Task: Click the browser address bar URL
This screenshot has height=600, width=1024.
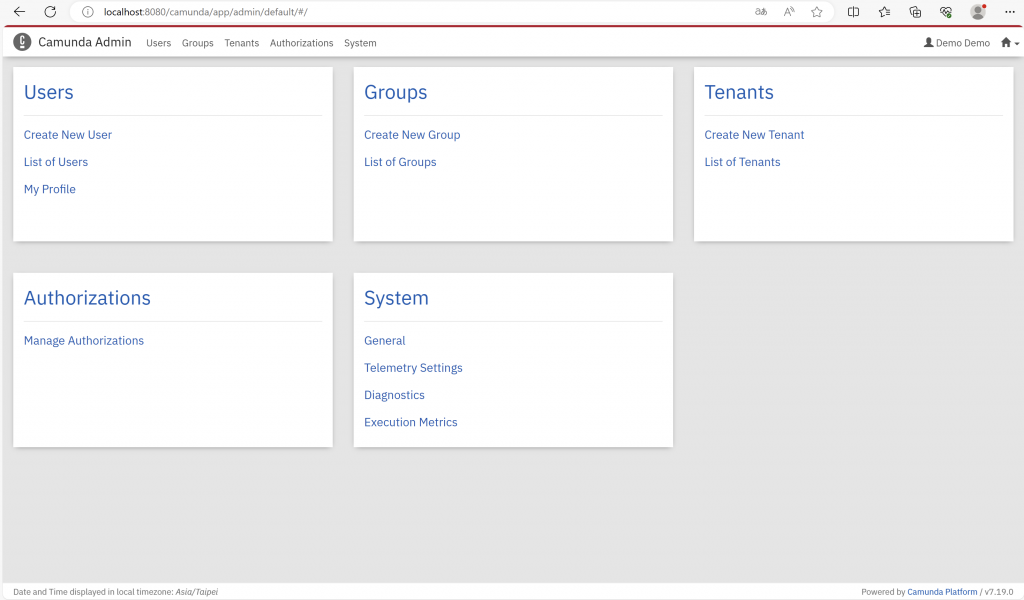Action: [x=206, y=12]
